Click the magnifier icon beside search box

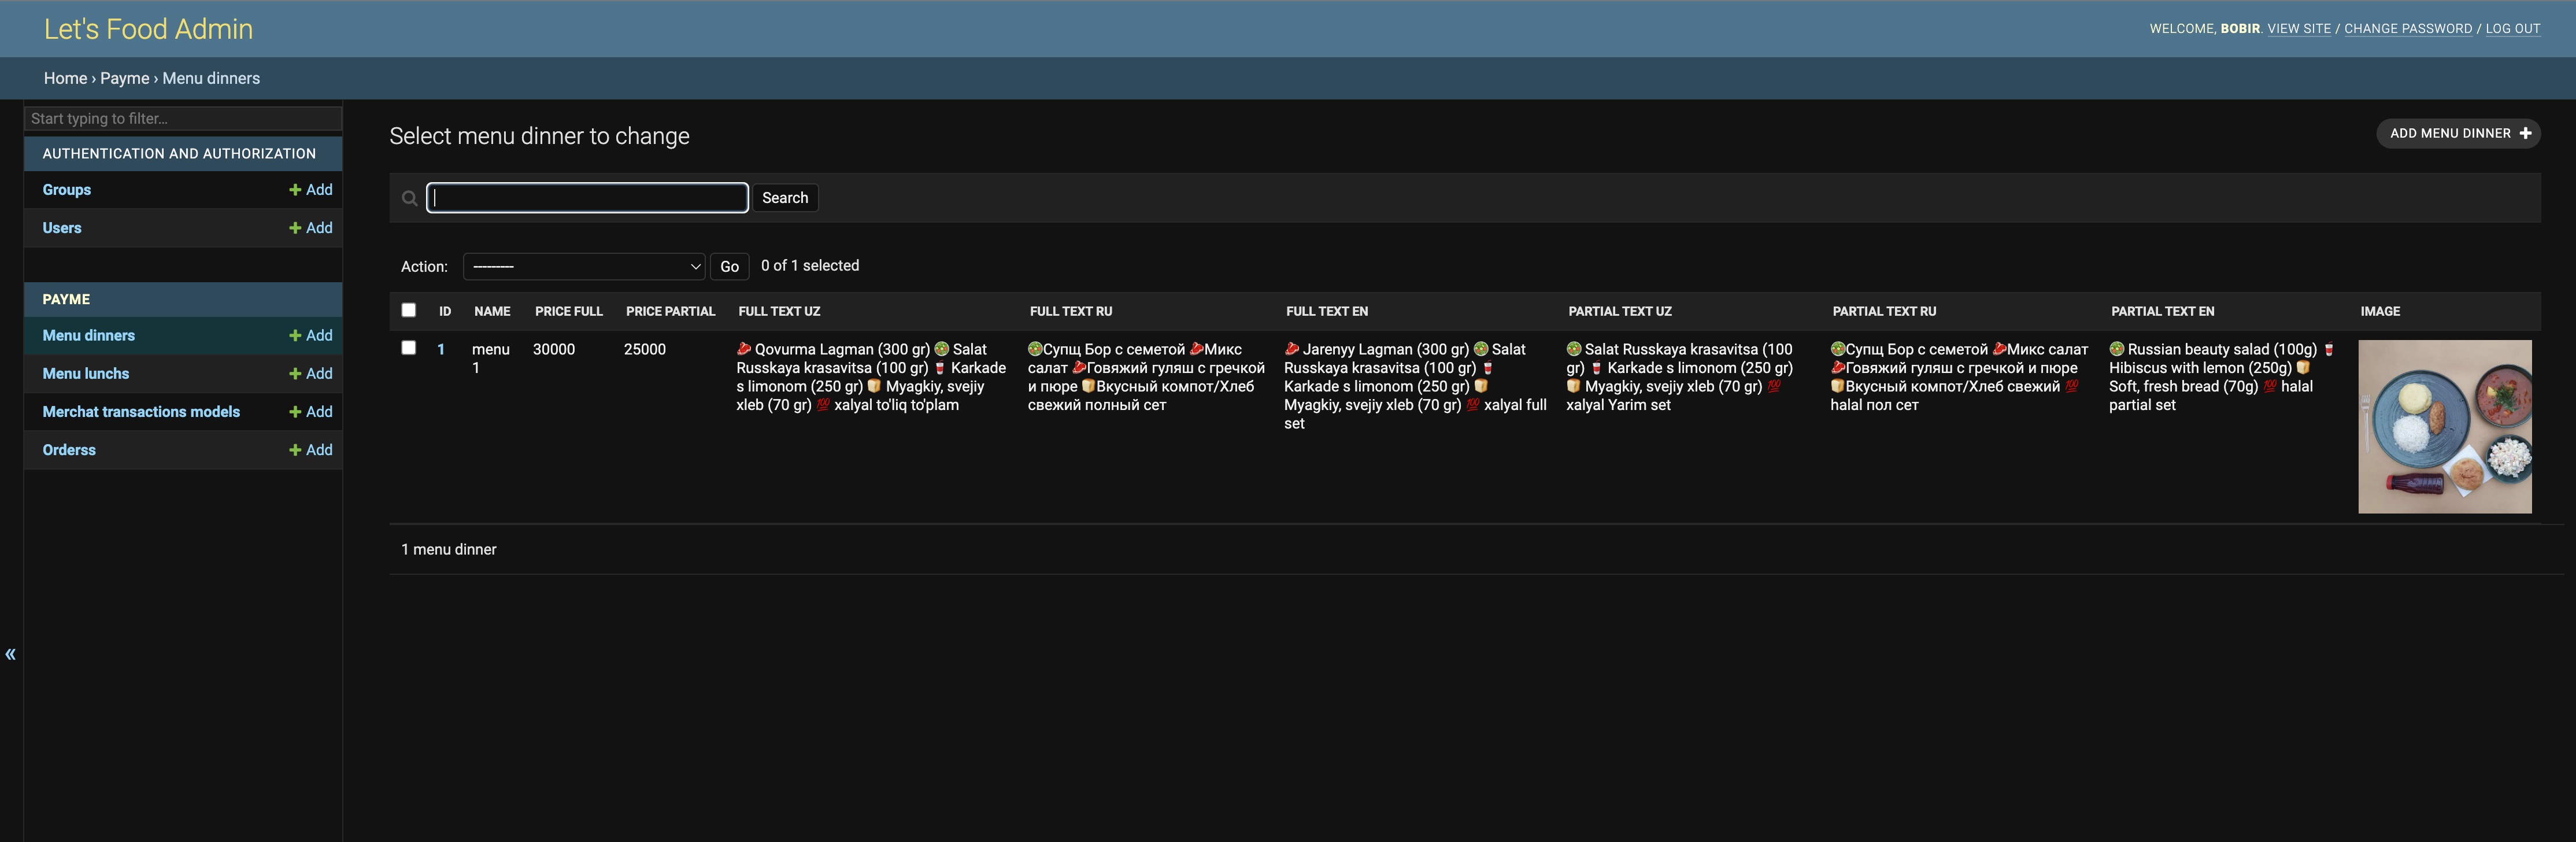[409, 198]
